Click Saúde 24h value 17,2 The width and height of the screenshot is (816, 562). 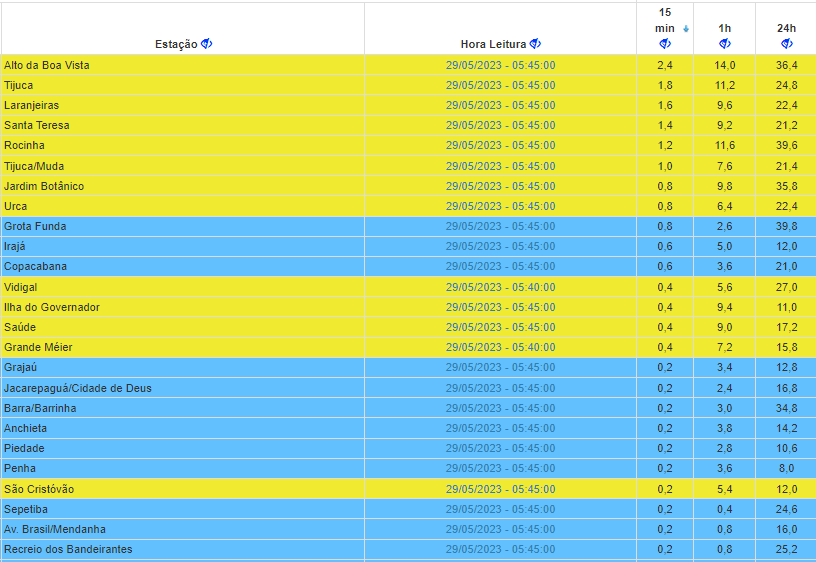[787, 327]
